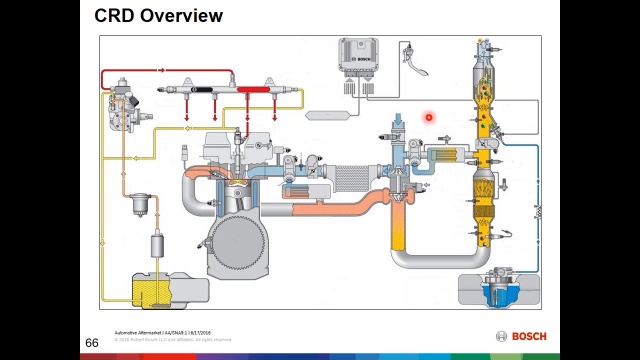Click the Bosch engine control unit in diagram
Screen dimensions: 640x360
[x=358, y=57]
